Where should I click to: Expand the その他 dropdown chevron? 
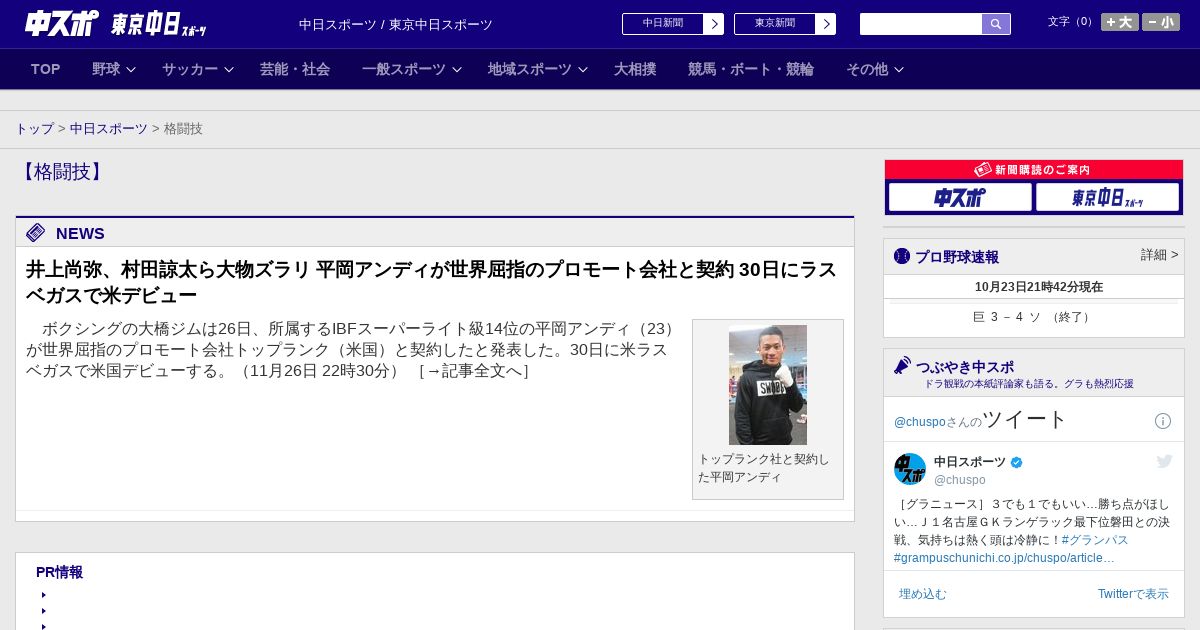(899, 69)
